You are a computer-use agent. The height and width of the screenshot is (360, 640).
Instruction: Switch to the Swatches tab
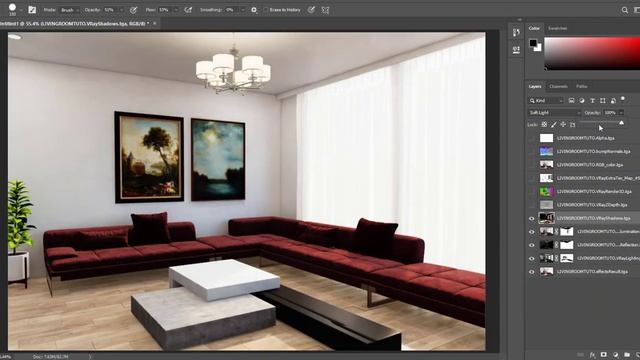pos(557,28)
